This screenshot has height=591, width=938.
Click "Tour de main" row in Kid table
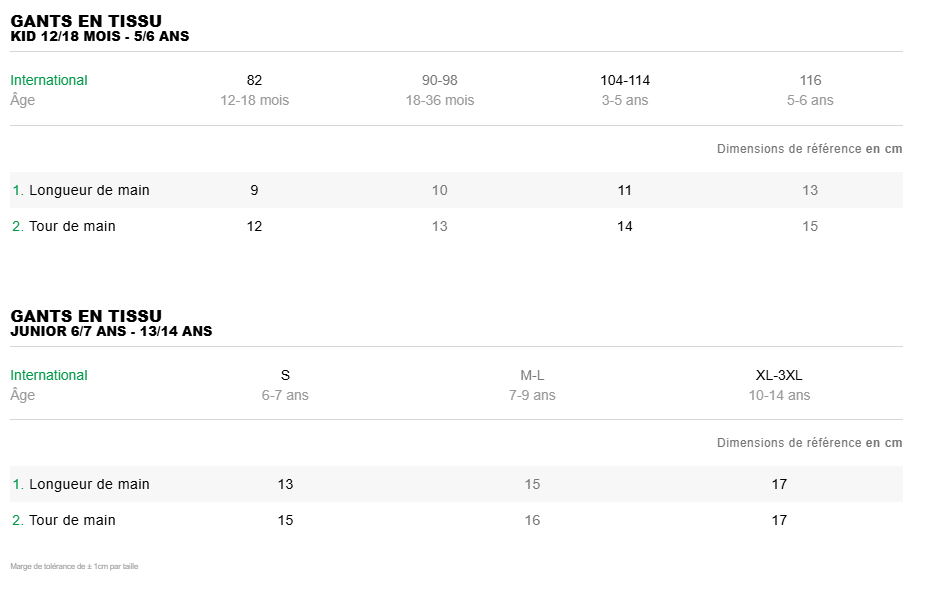click(72, 226)
